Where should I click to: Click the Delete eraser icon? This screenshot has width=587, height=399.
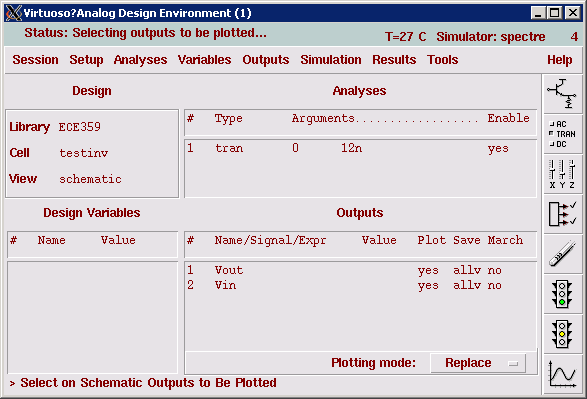562,254
